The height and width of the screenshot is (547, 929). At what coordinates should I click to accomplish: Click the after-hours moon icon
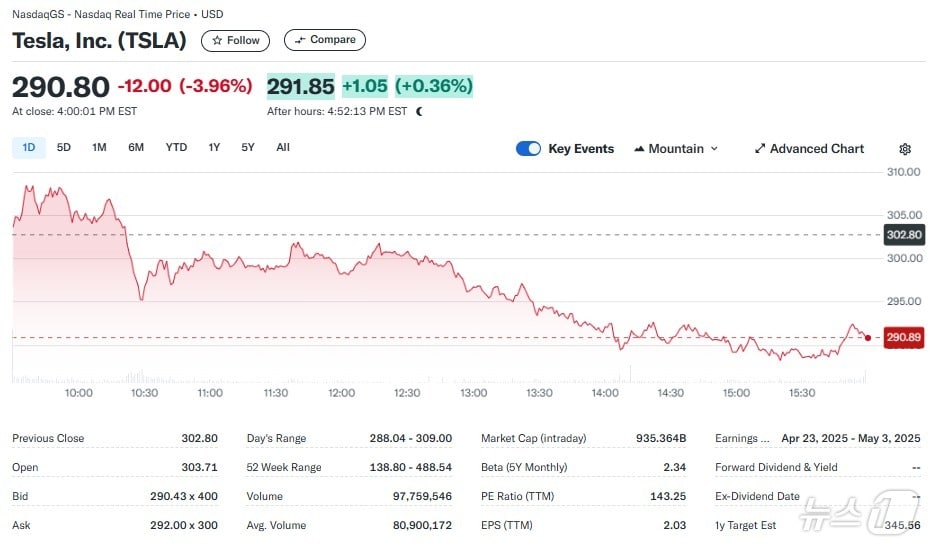tap(419, 111)
